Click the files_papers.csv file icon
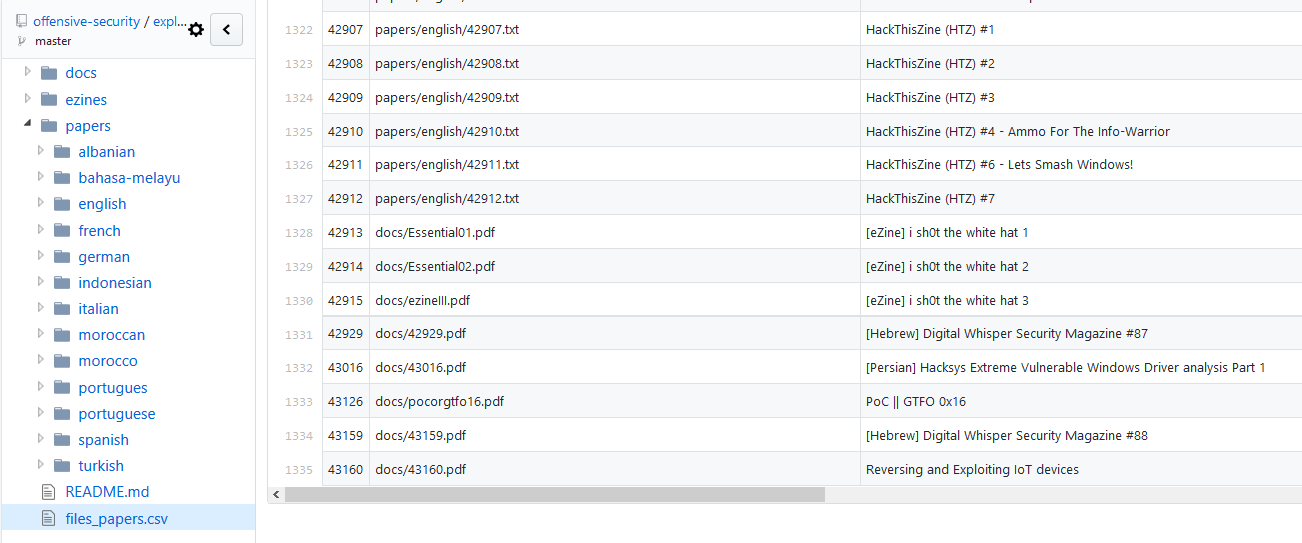The height and width of the screenshot is (543, 1302). tap(48, 518)
